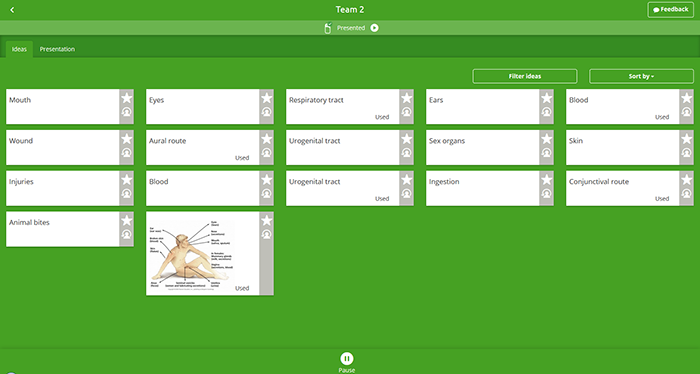Viewport: 700px width, 374px height.
Task: Open the Feedback button
Action: pyautogui.click(x=671, y=9)
